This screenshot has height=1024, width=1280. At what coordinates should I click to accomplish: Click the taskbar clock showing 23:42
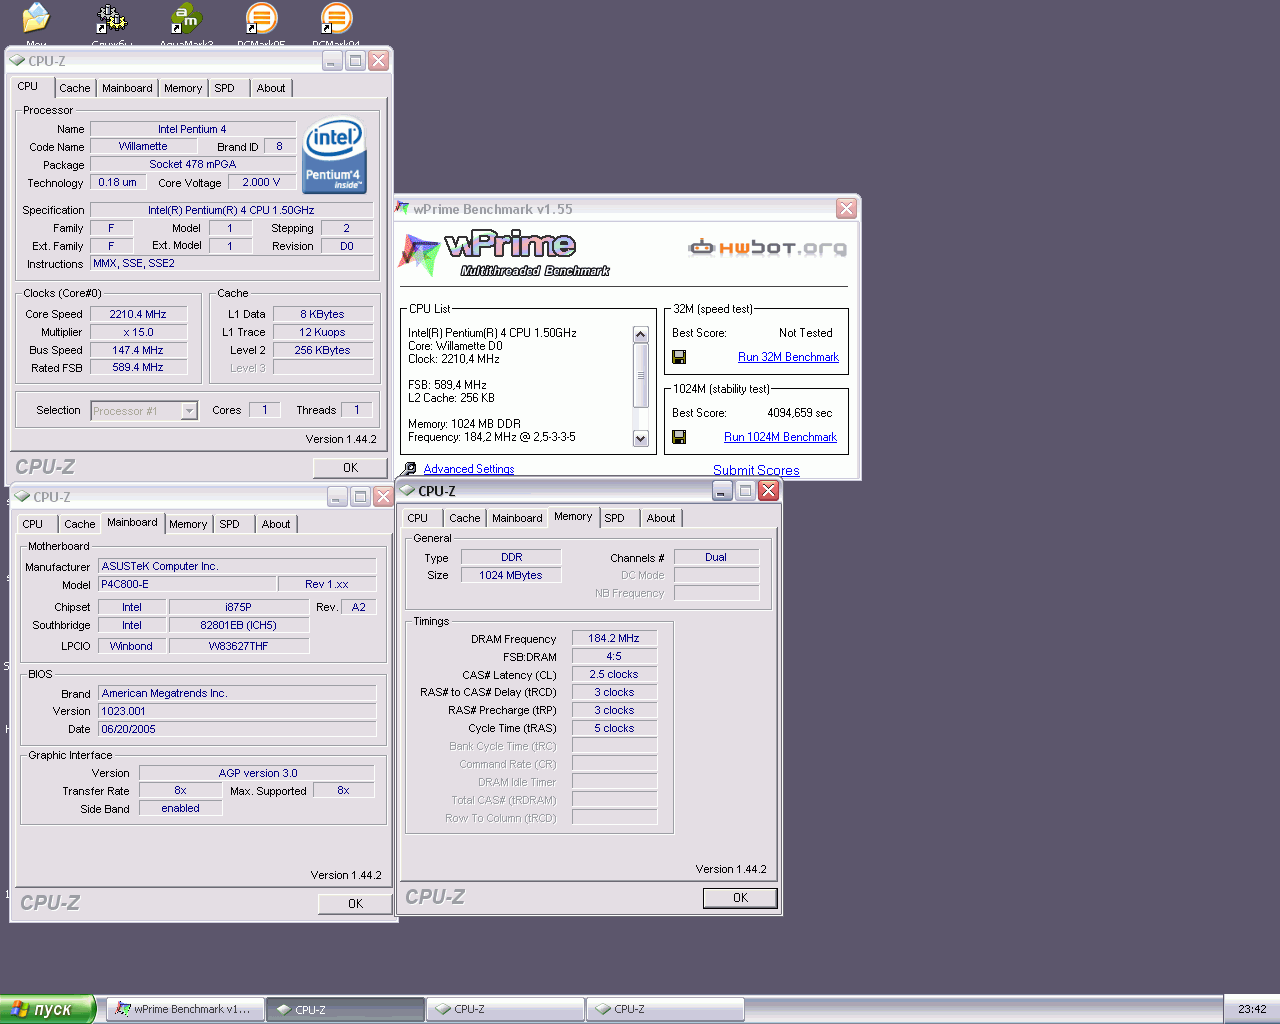1252,1009
